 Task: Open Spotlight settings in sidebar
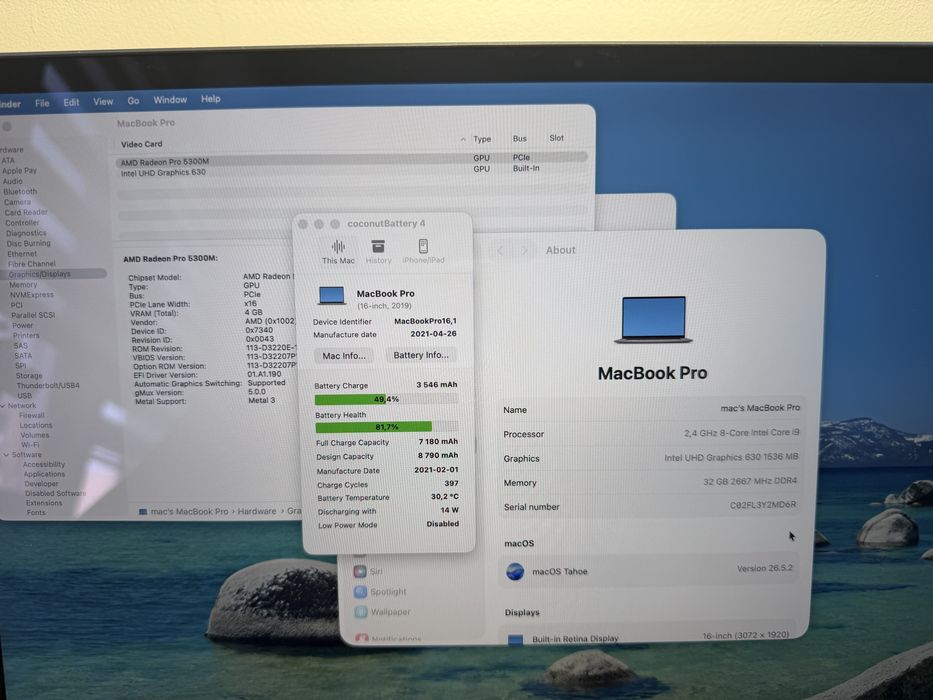[x=381, y=592]
